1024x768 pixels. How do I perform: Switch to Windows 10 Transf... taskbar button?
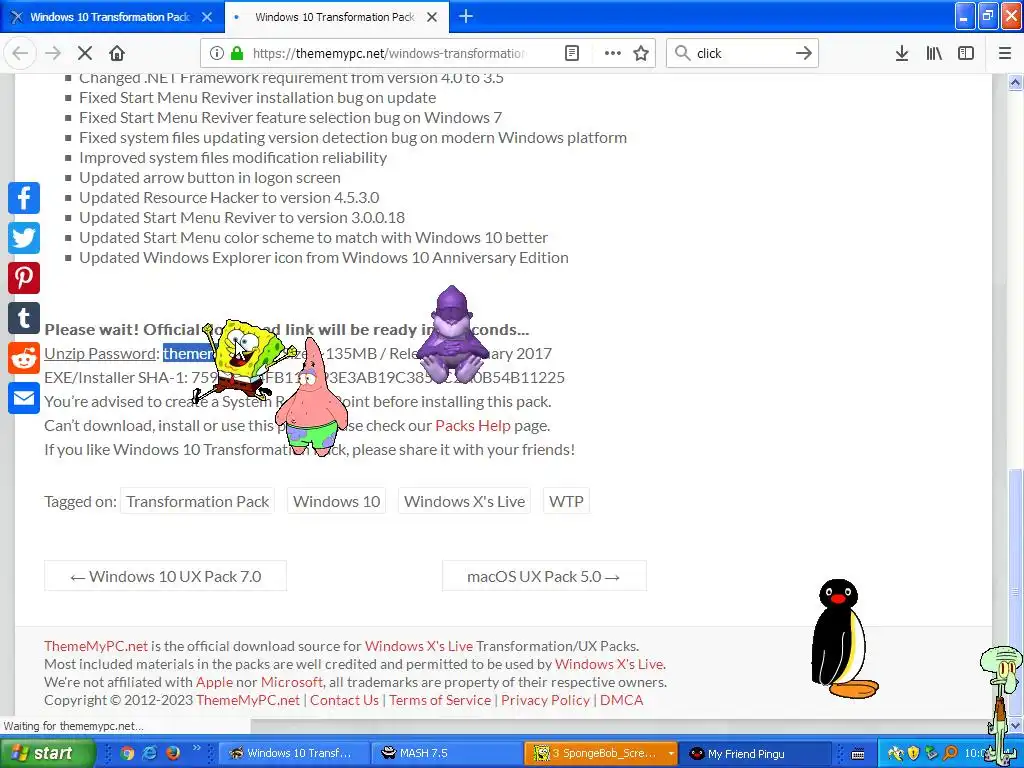pyautogui.click(x=292, y=753)
